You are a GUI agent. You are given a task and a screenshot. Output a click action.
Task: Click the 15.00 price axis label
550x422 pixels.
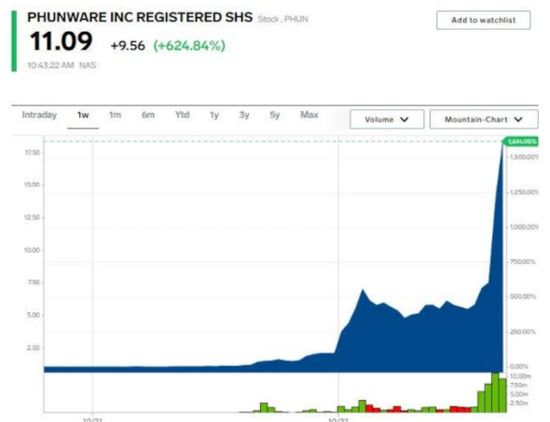click(x=32, y=185)
